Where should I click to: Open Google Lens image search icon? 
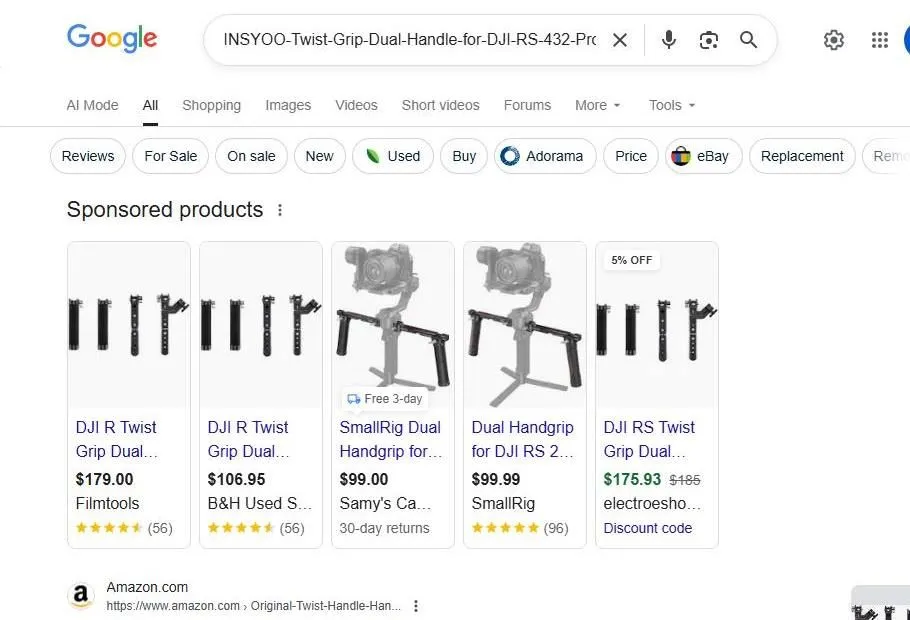pos(709,40)
